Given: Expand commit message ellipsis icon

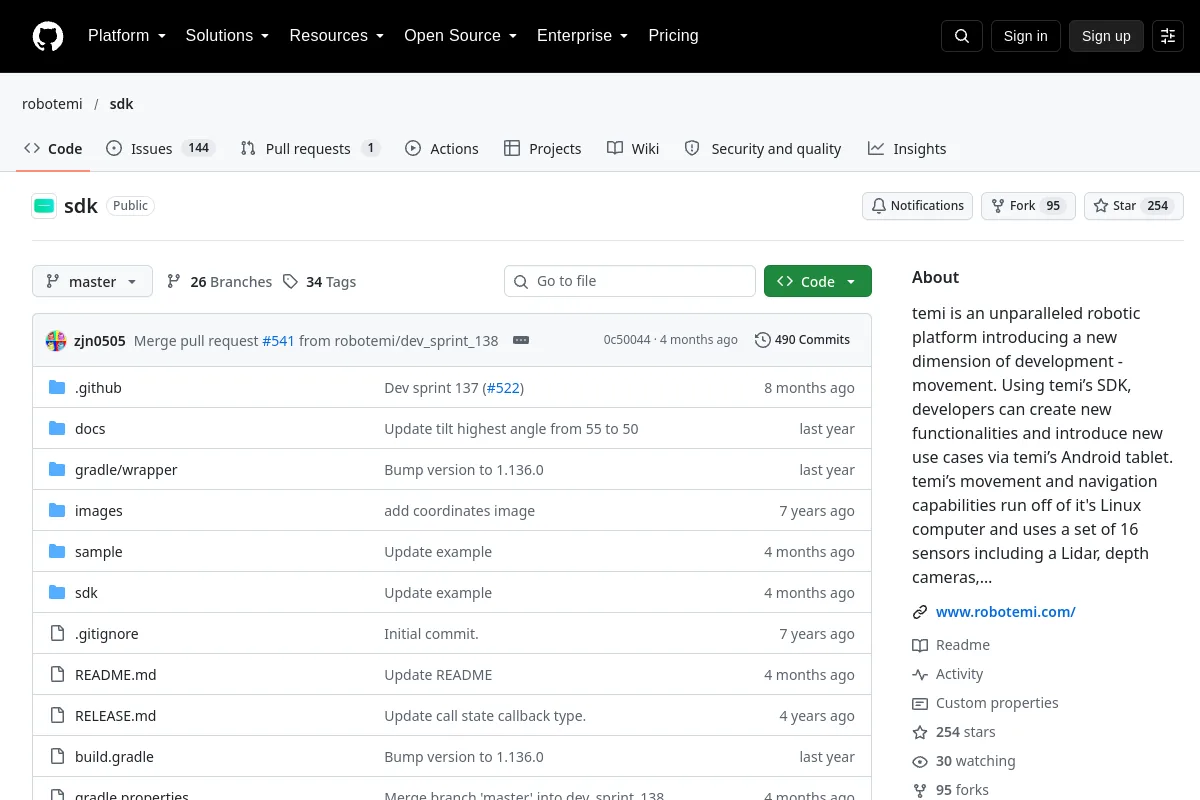Looking at the screenshot, I should (x=521, y=340).
